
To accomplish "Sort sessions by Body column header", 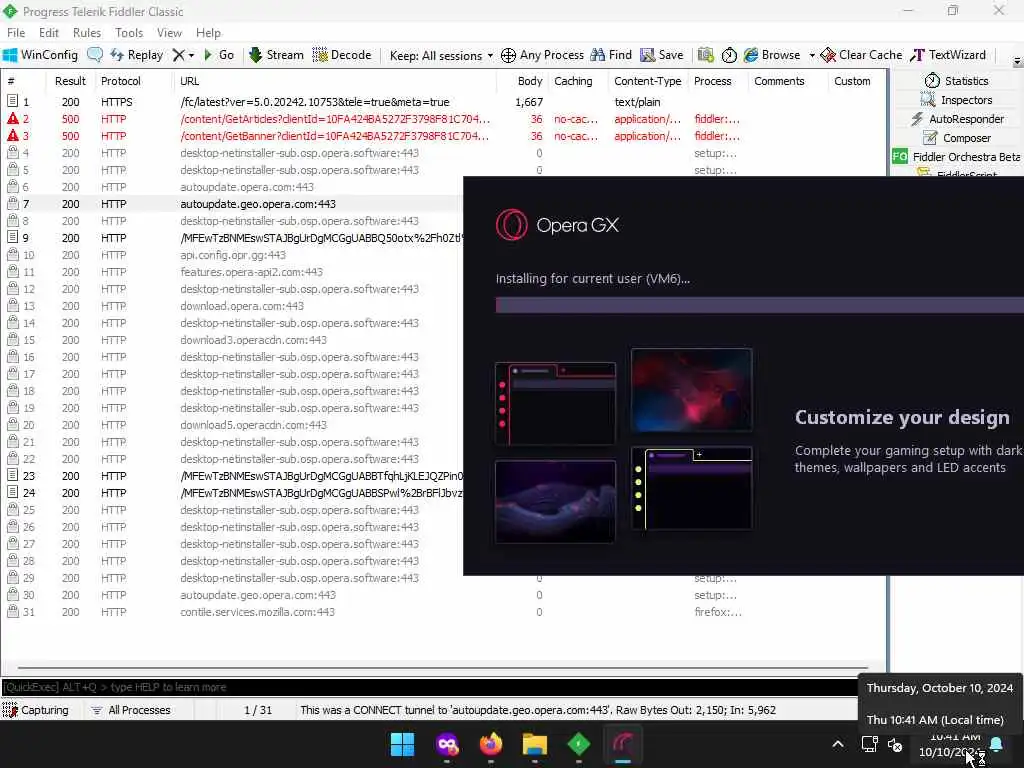I will pyautogui.click(x=530, y=81).
